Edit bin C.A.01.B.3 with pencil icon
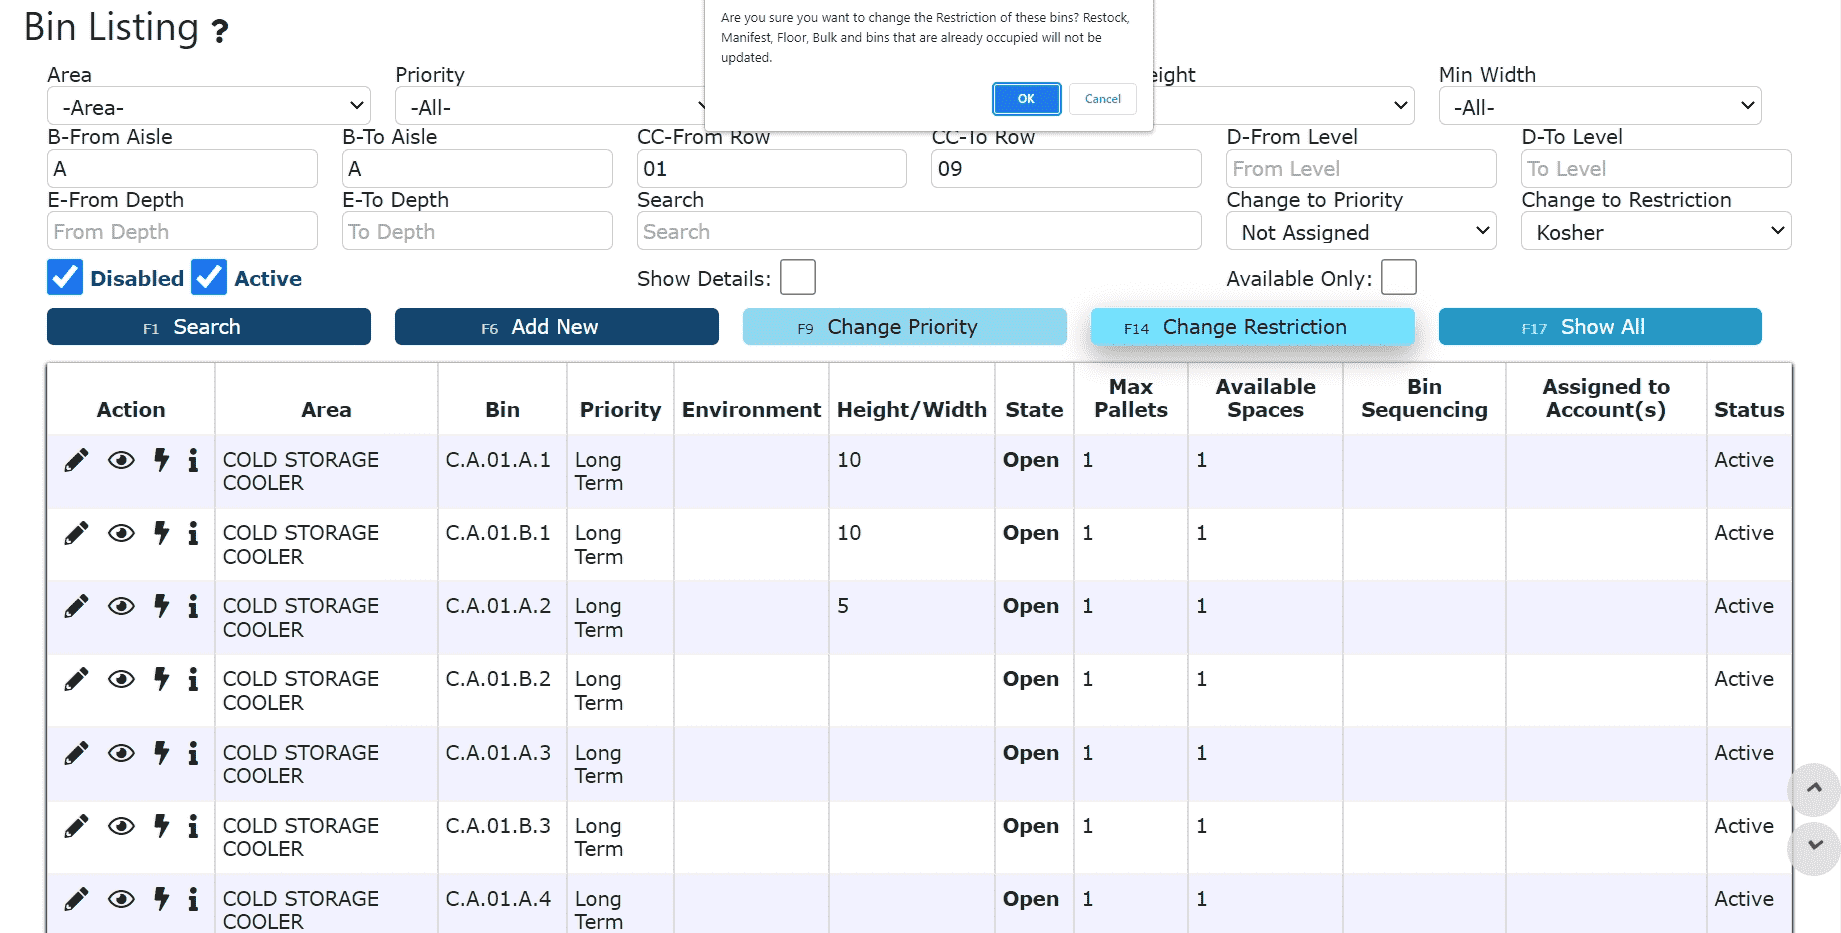 click(76, 826)
